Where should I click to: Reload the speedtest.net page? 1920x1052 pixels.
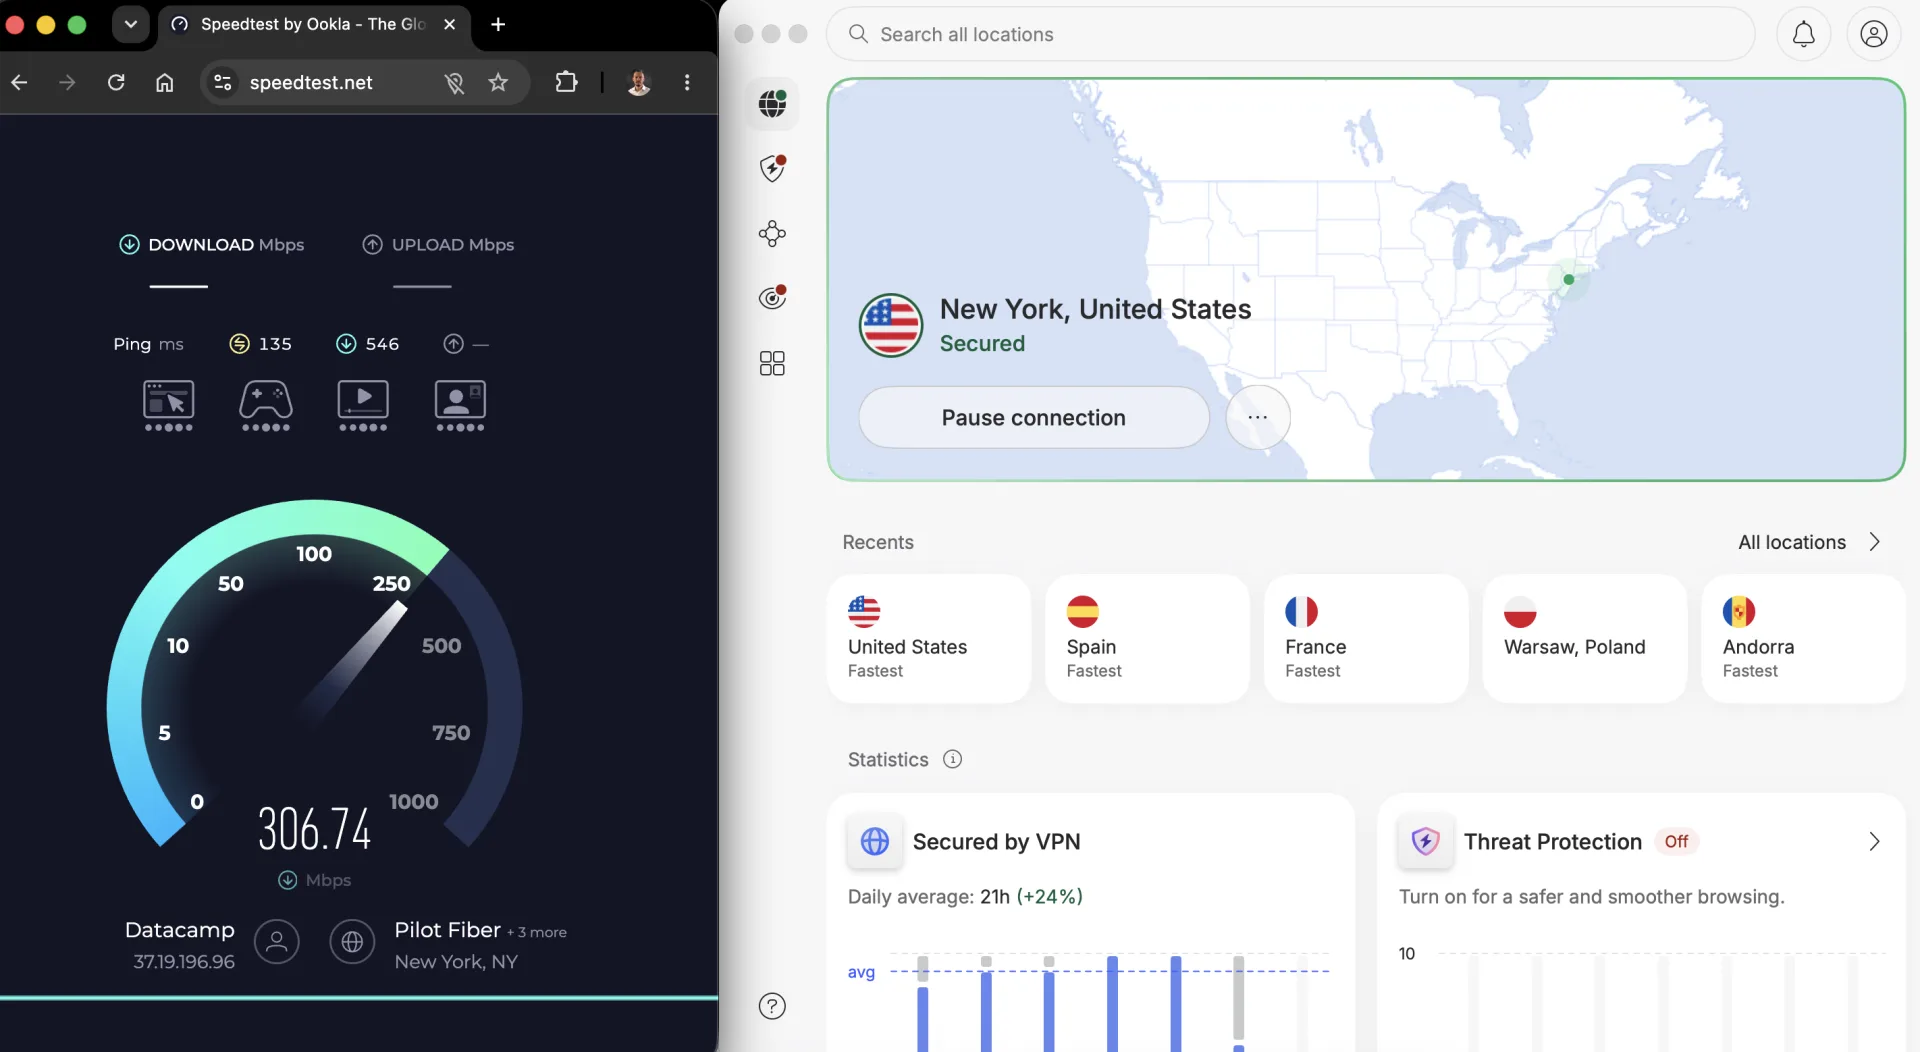click(x=116, y=82)
